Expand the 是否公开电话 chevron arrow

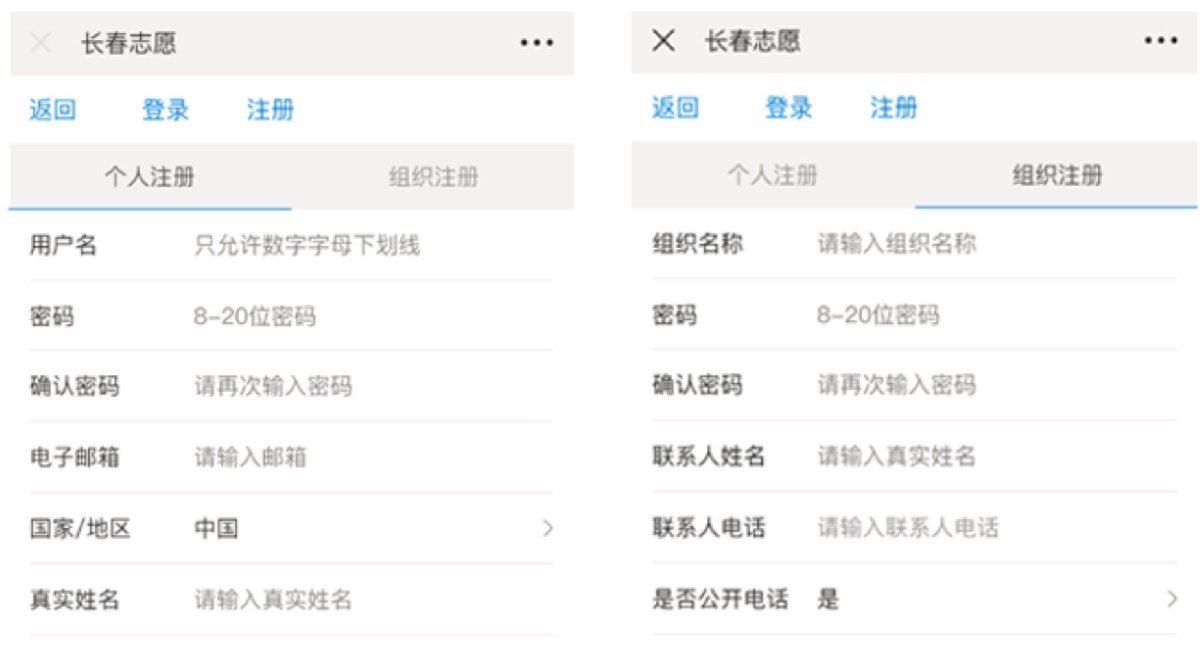(x=1171, y=599)
